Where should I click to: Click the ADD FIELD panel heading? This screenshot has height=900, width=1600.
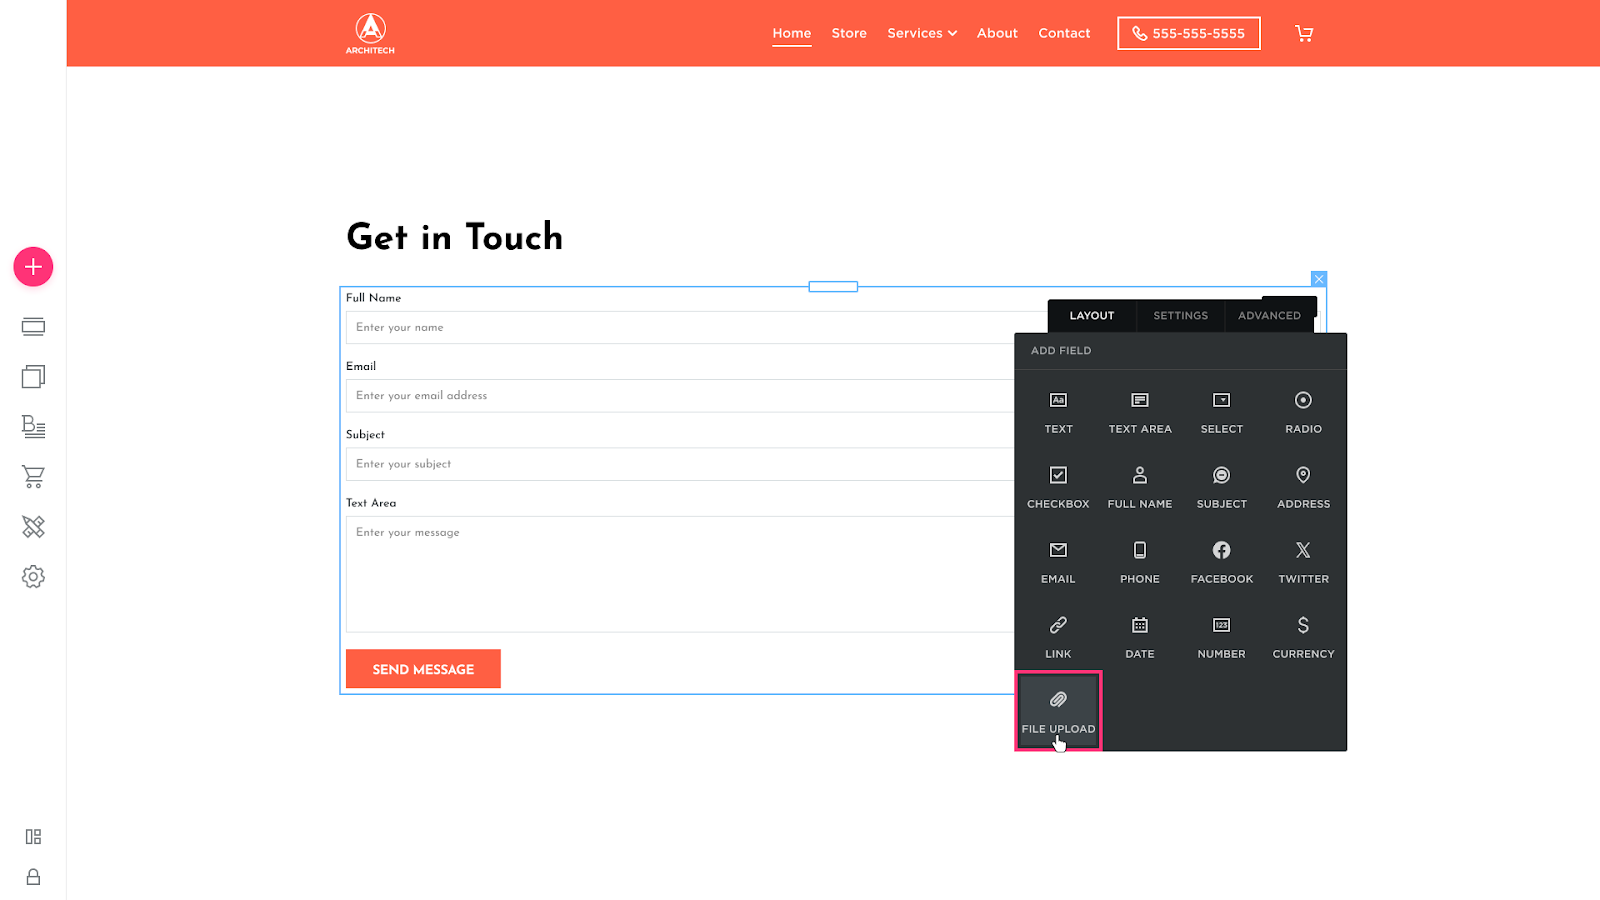coord(1061,351)
